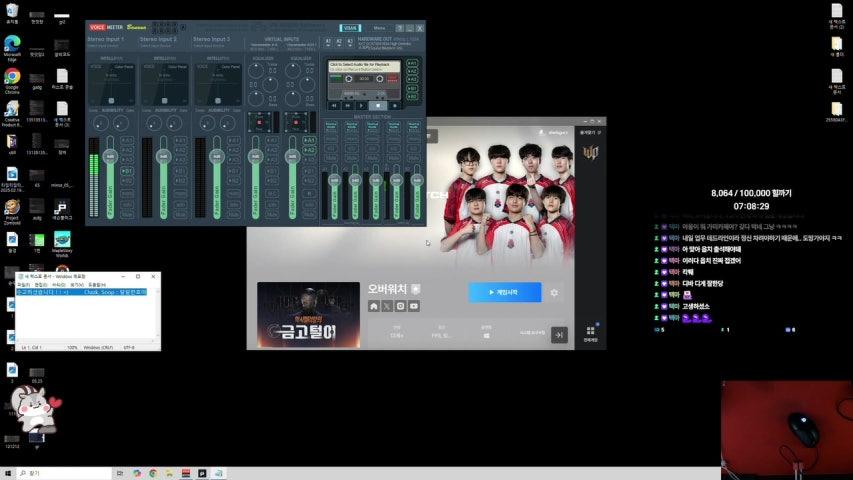Click the all-games grid icon in launcher sidebar
853x480 pixels.
click(x=590, y=331)
